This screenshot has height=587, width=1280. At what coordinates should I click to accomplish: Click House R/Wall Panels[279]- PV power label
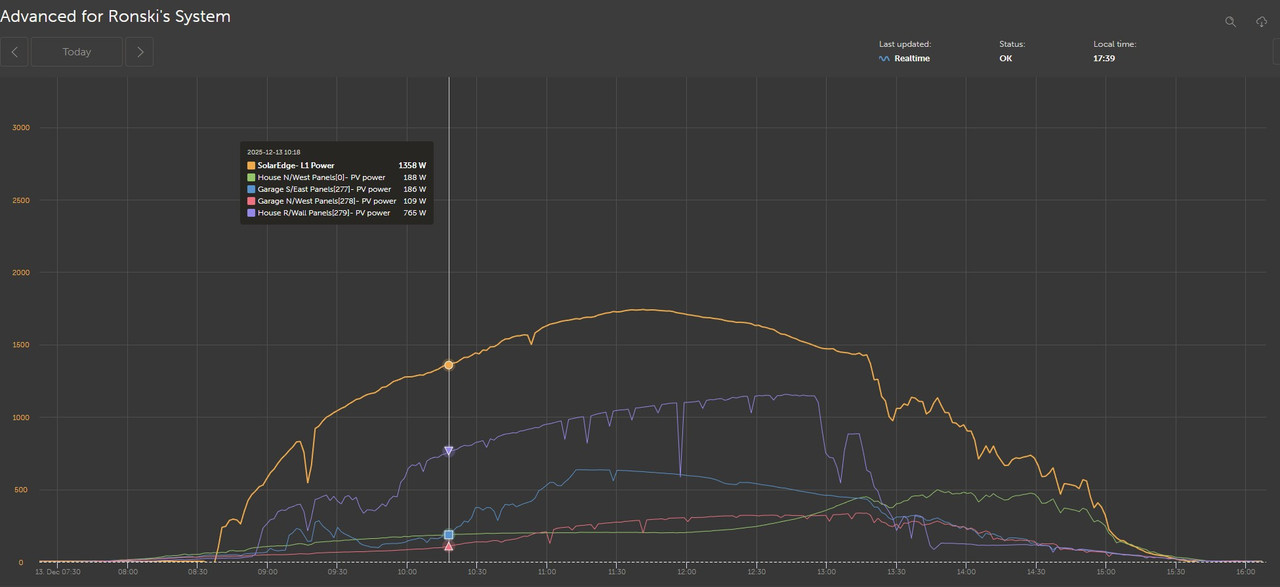coord(324,213)
